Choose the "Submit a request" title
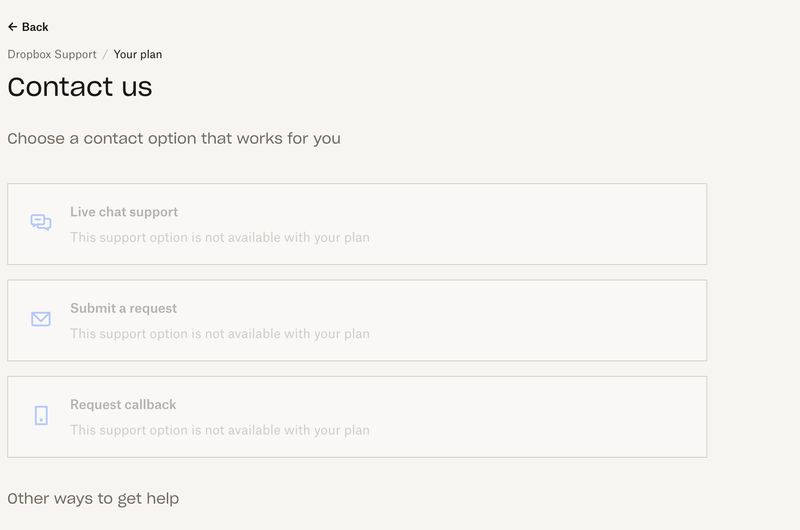This screenshot has height=530, width=800. pyautogui.click(x=123, y=308)
